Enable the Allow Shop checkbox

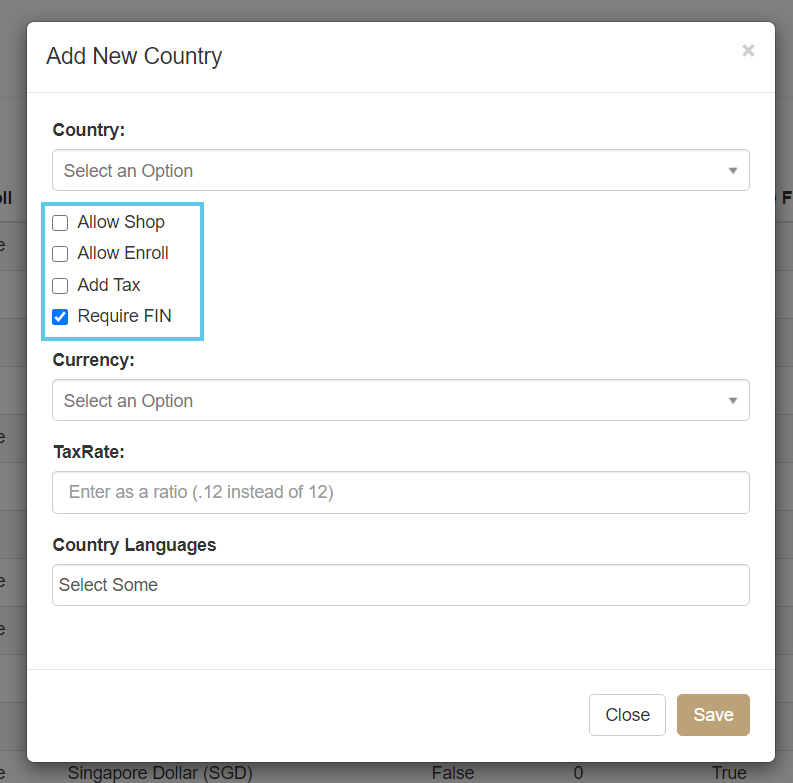click(x=60, y=223)
